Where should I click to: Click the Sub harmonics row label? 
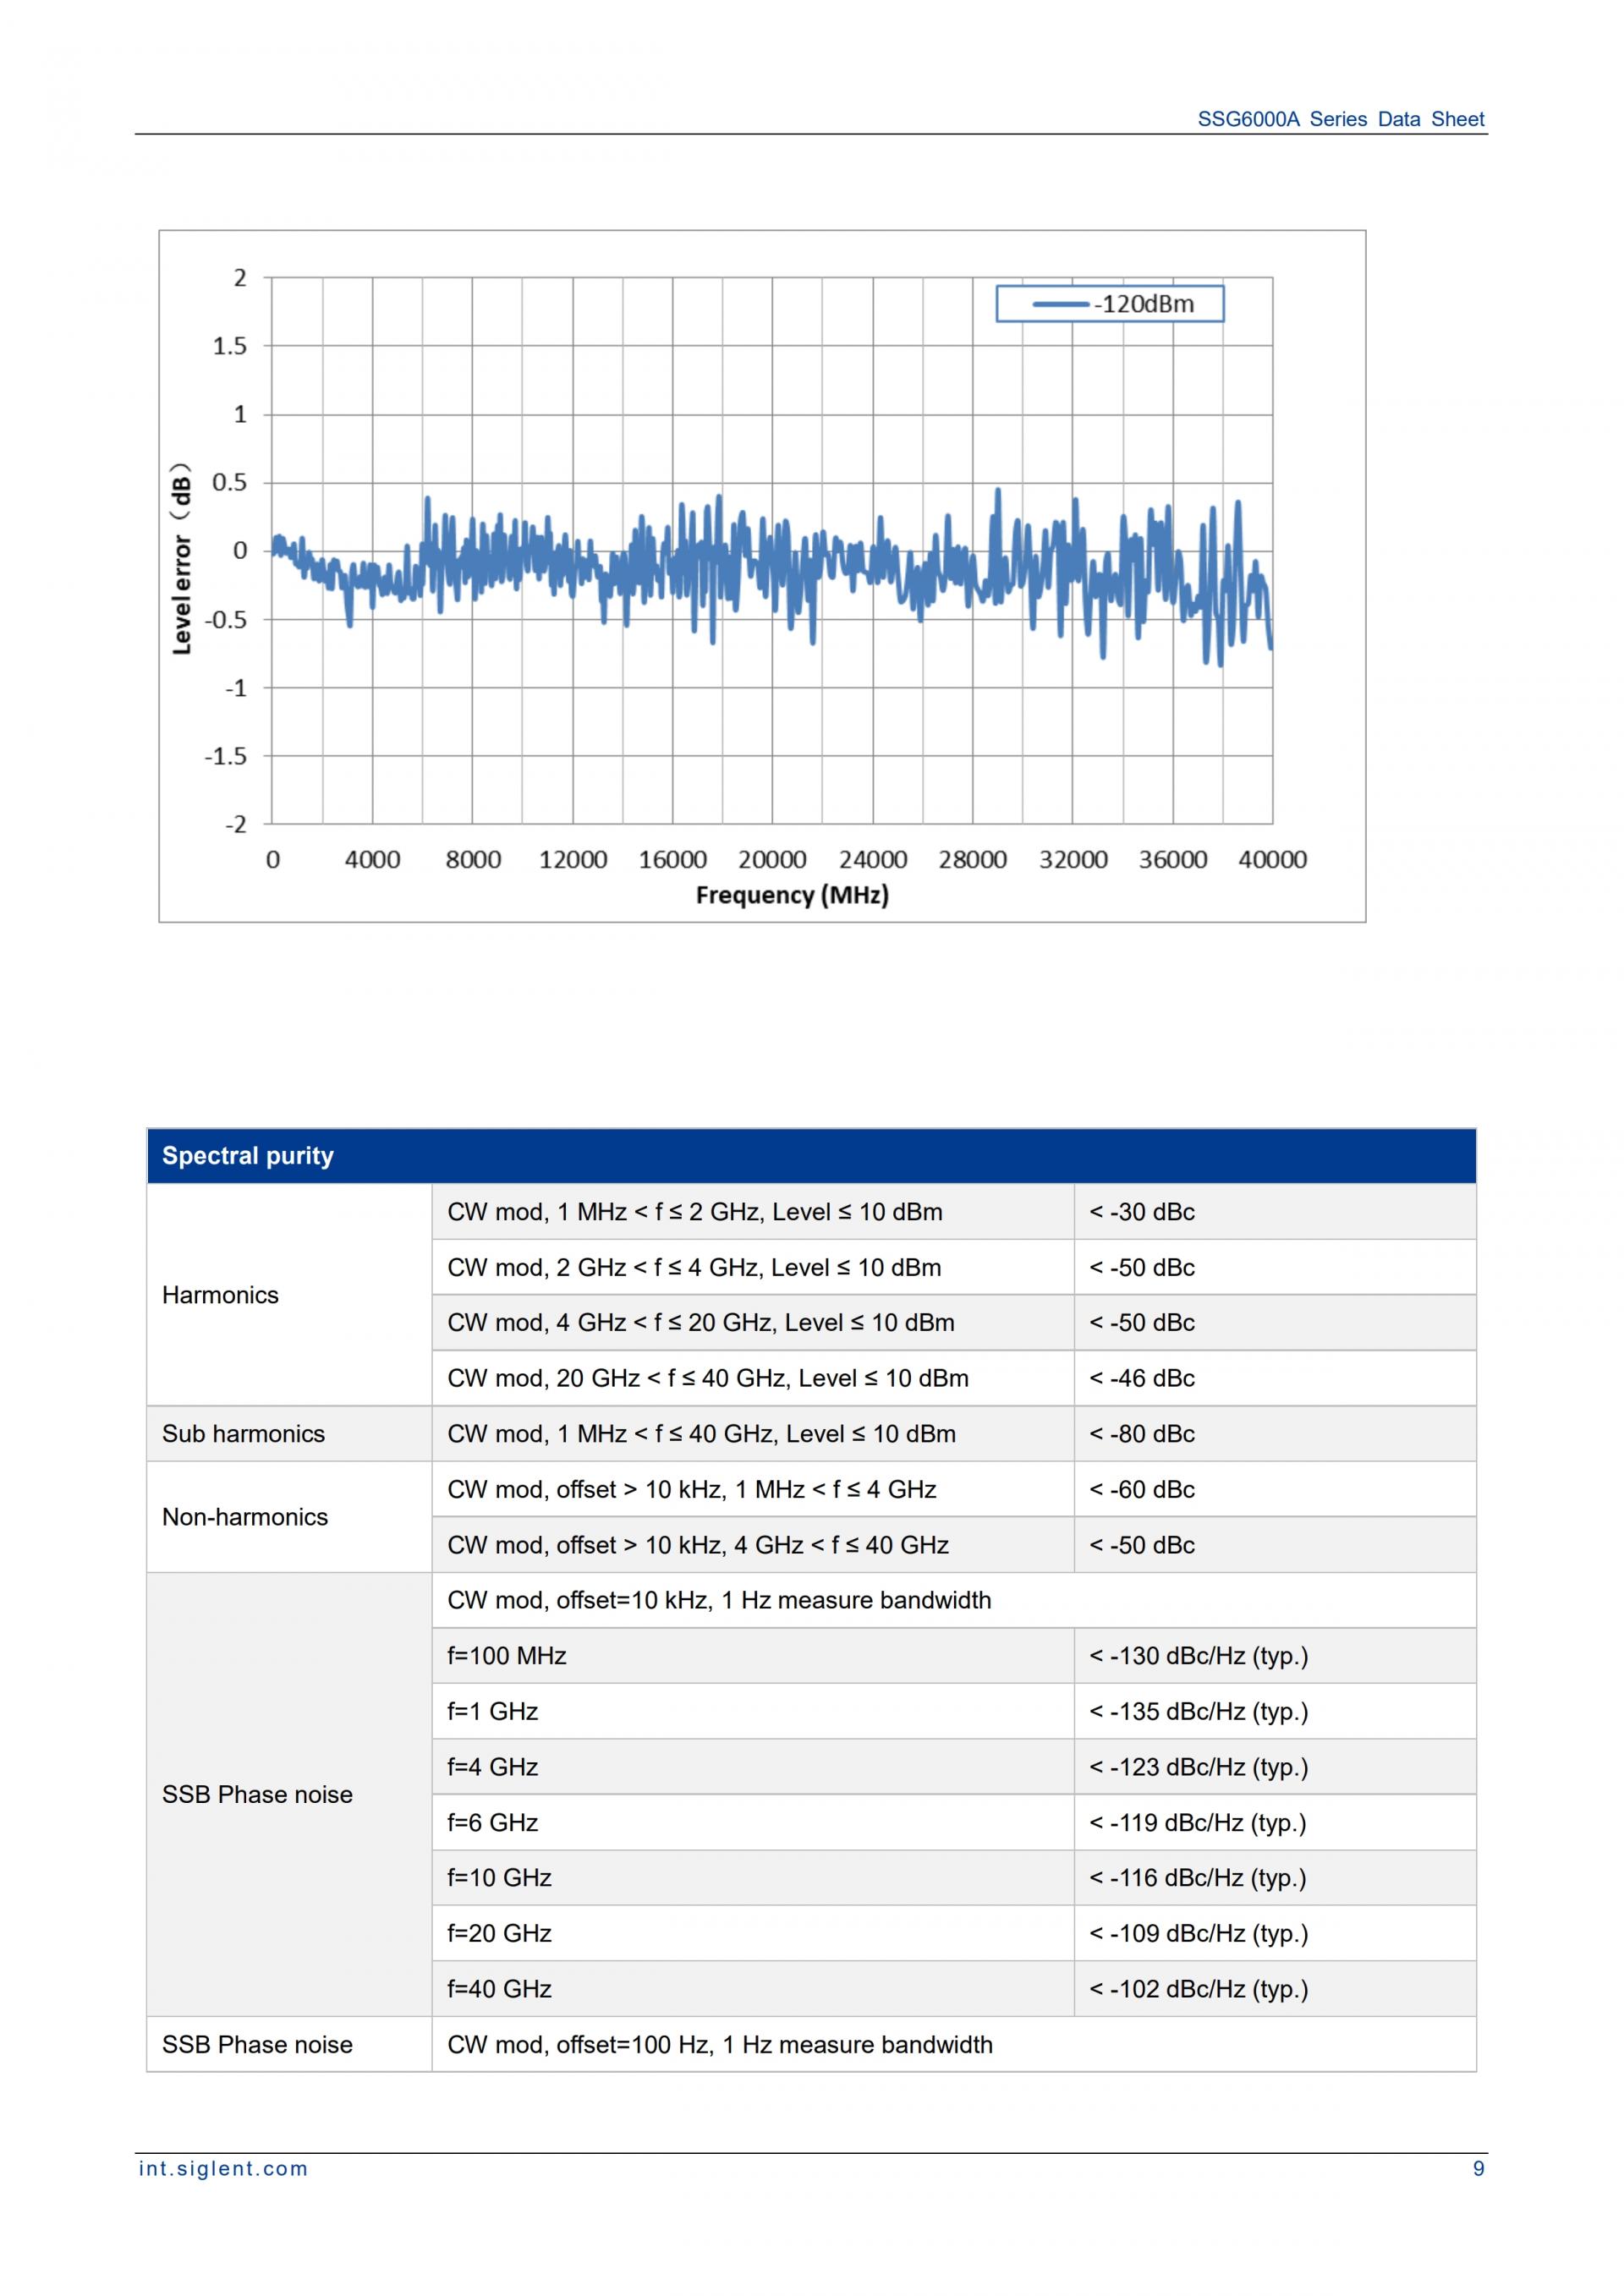pos(243,1433)
